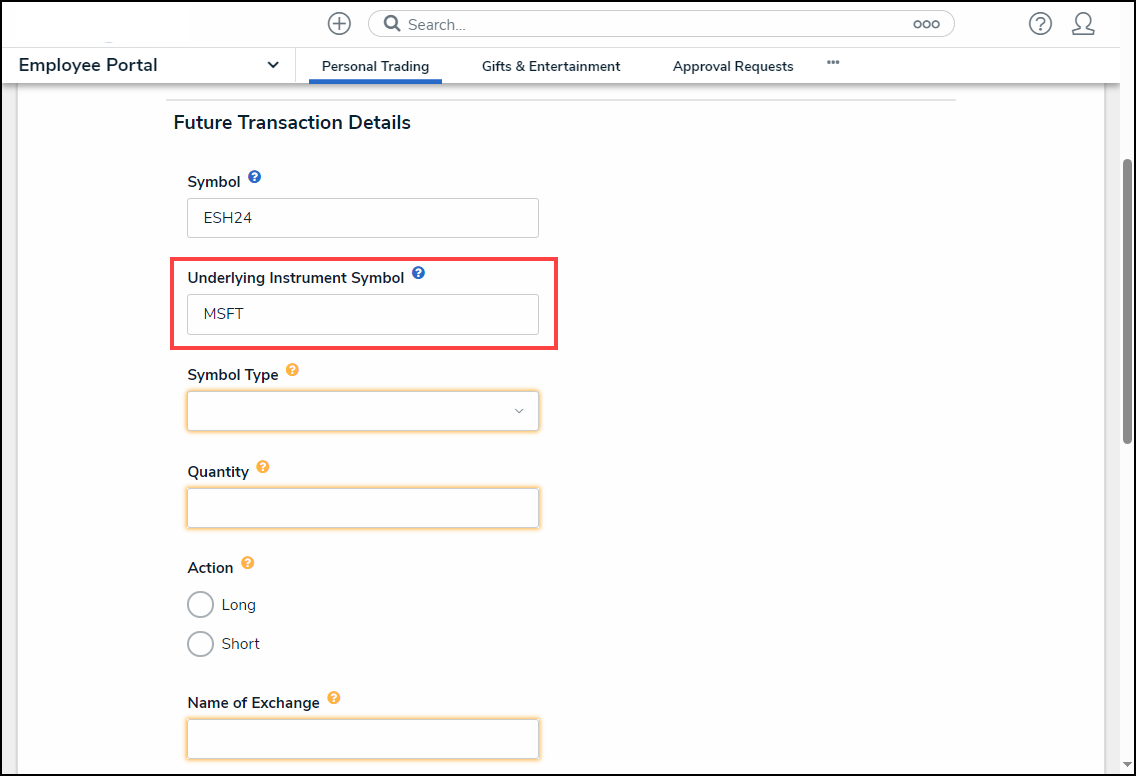Show the Symbol Type help tooltip icon
Image resolution: width=1136 pixels, height=776 pixels.
click(x=292, y=370)
